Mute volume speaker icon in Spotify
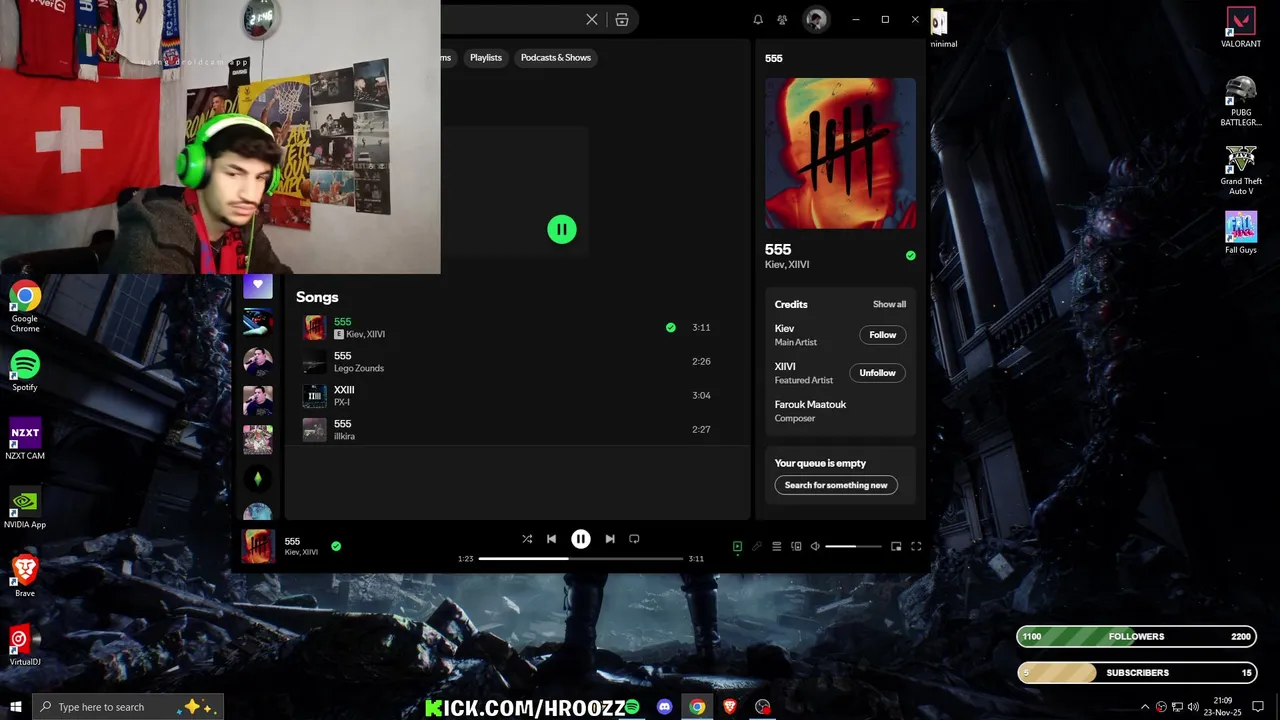 point(815,547)
